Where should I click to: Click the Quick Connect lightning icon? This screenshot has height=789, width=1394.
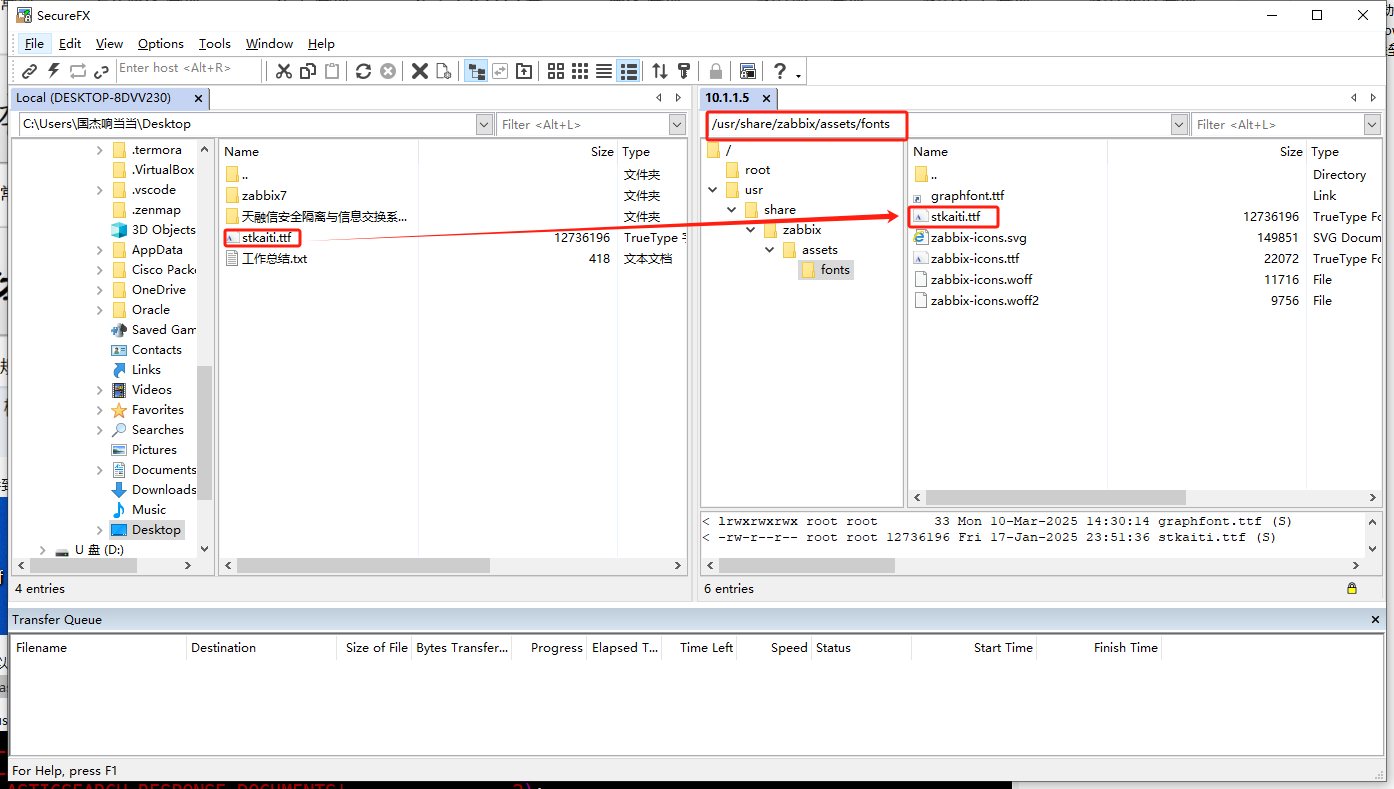coord(54,71)
